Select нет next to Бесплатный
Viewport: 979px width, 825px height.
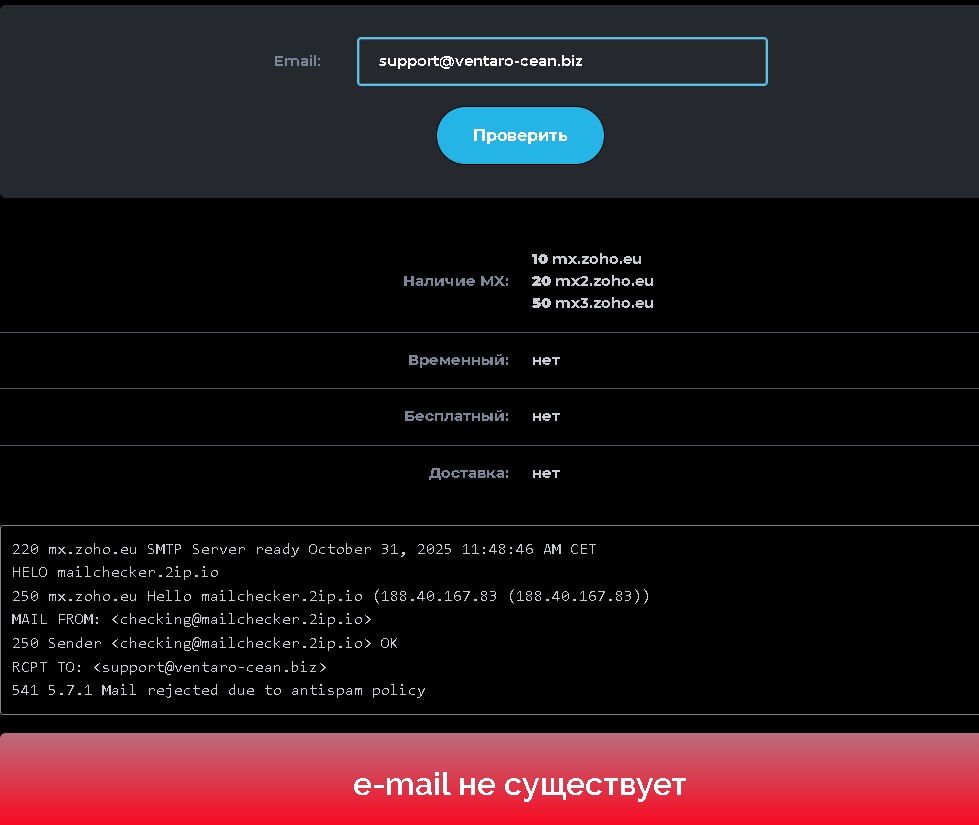[x=545, y=416]
